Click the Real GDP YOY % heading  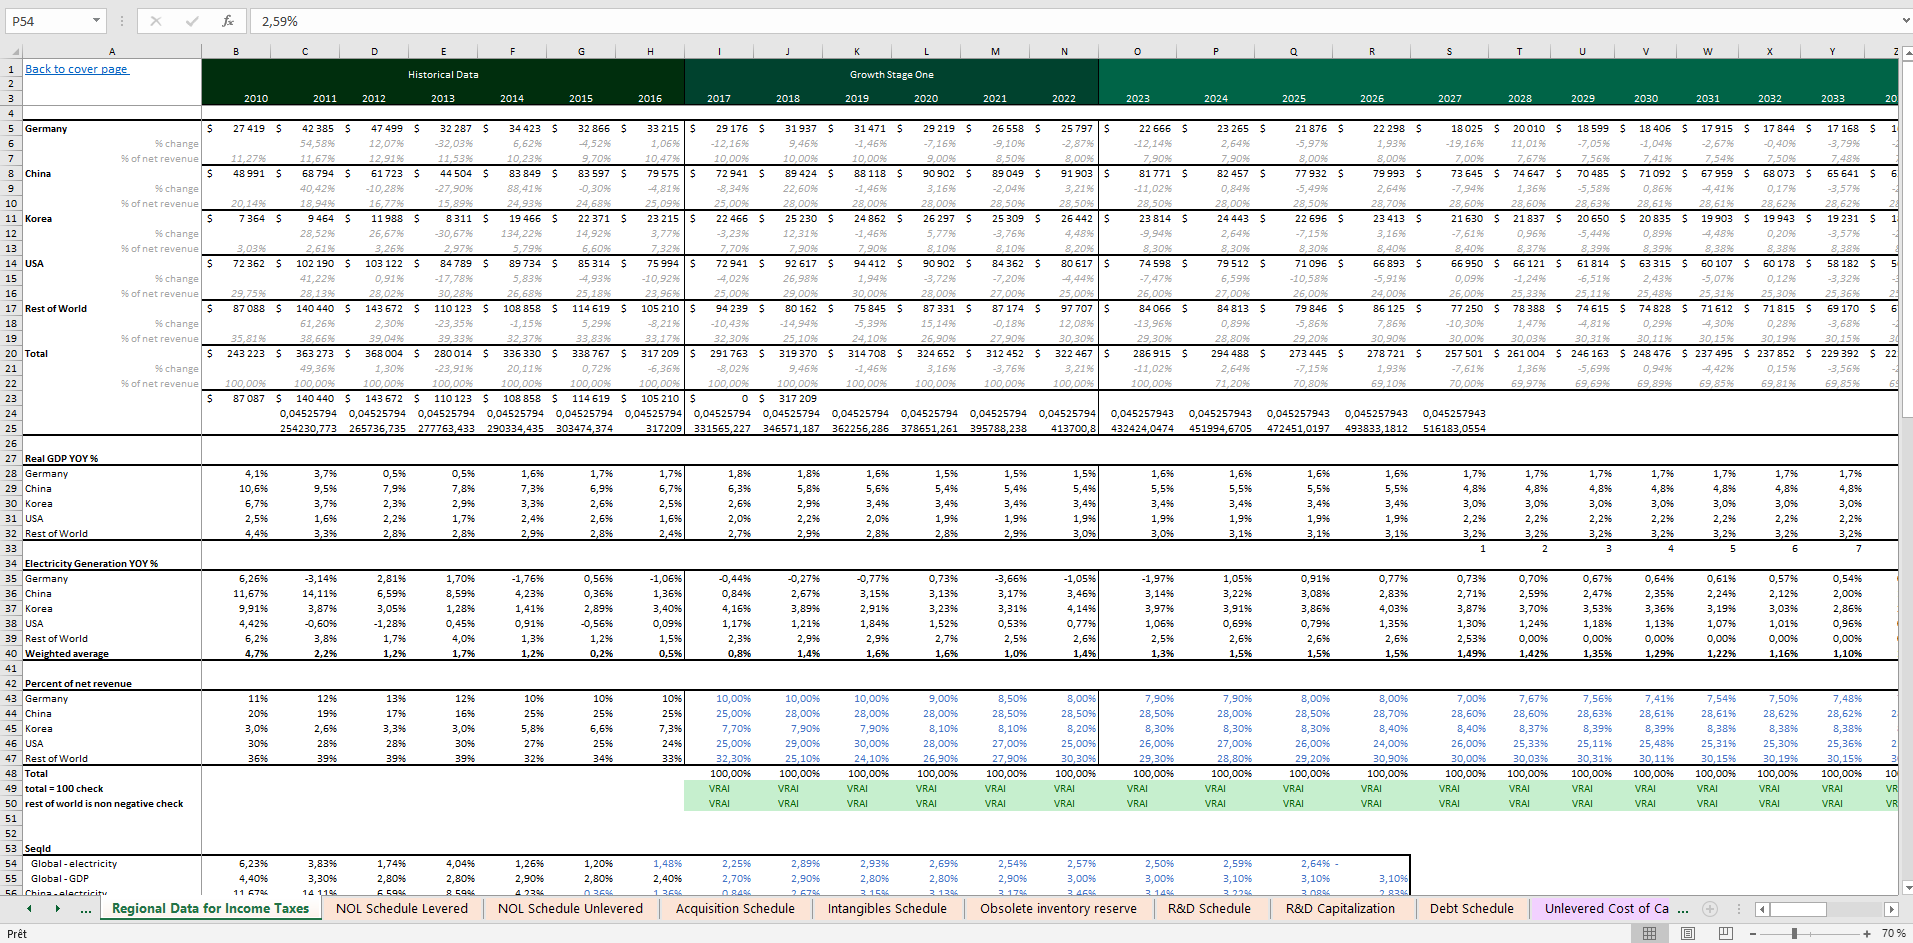tap(61, 459)
